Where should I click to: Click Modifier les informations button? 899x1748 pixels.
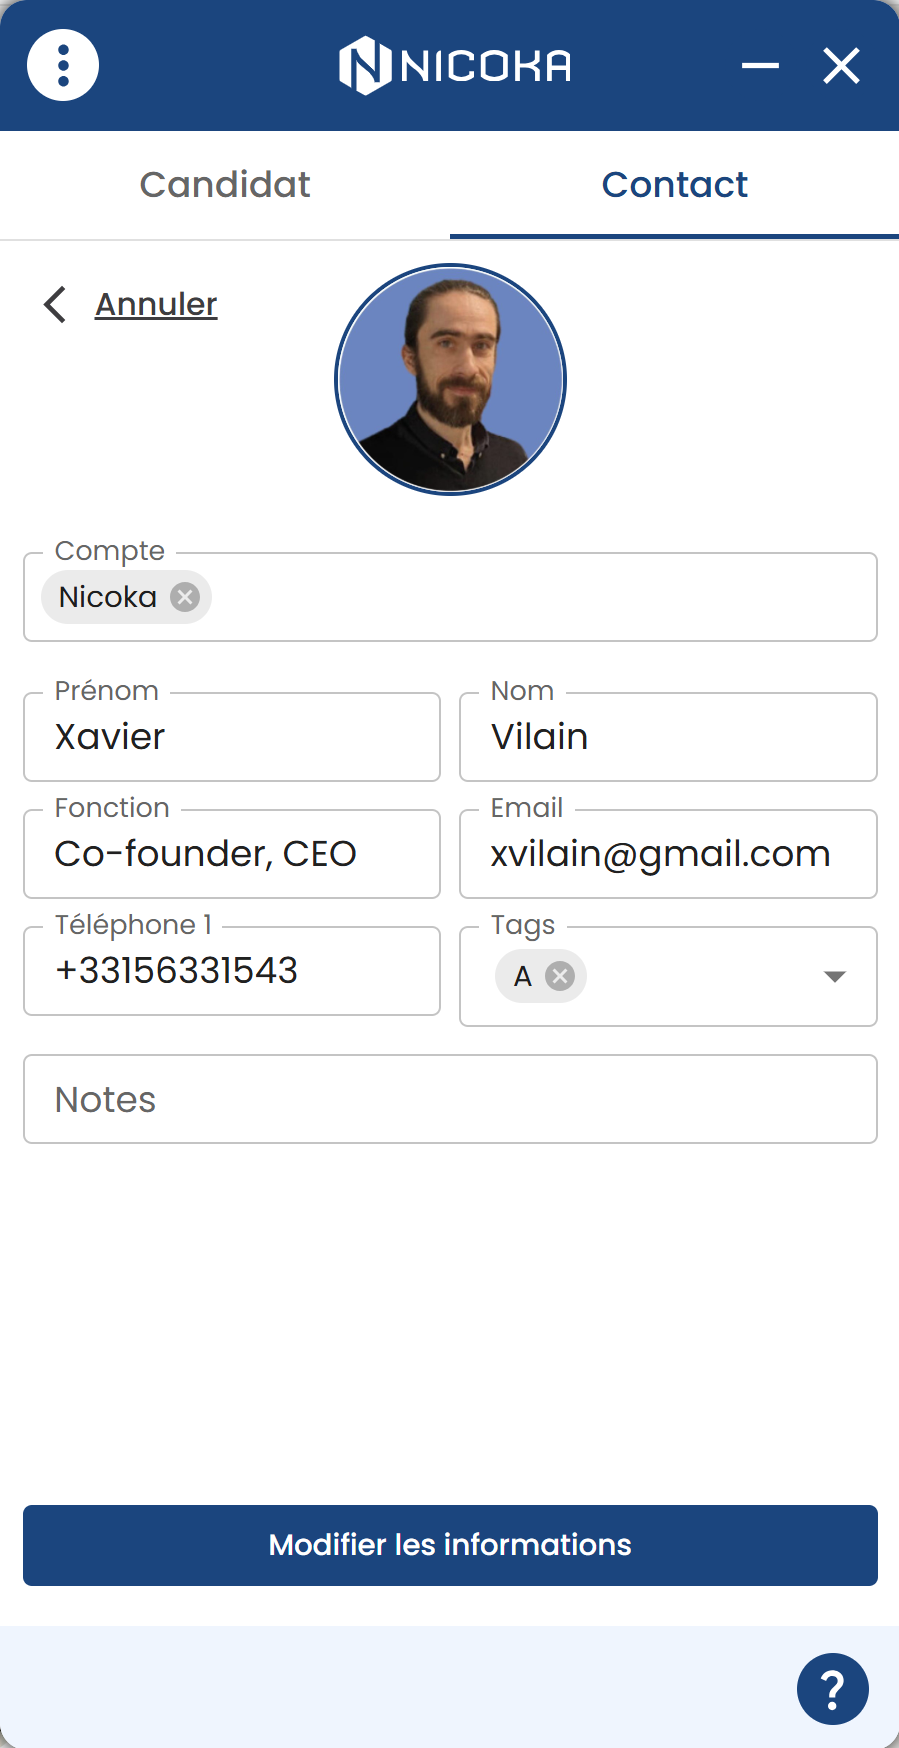tap(450, 1545)
